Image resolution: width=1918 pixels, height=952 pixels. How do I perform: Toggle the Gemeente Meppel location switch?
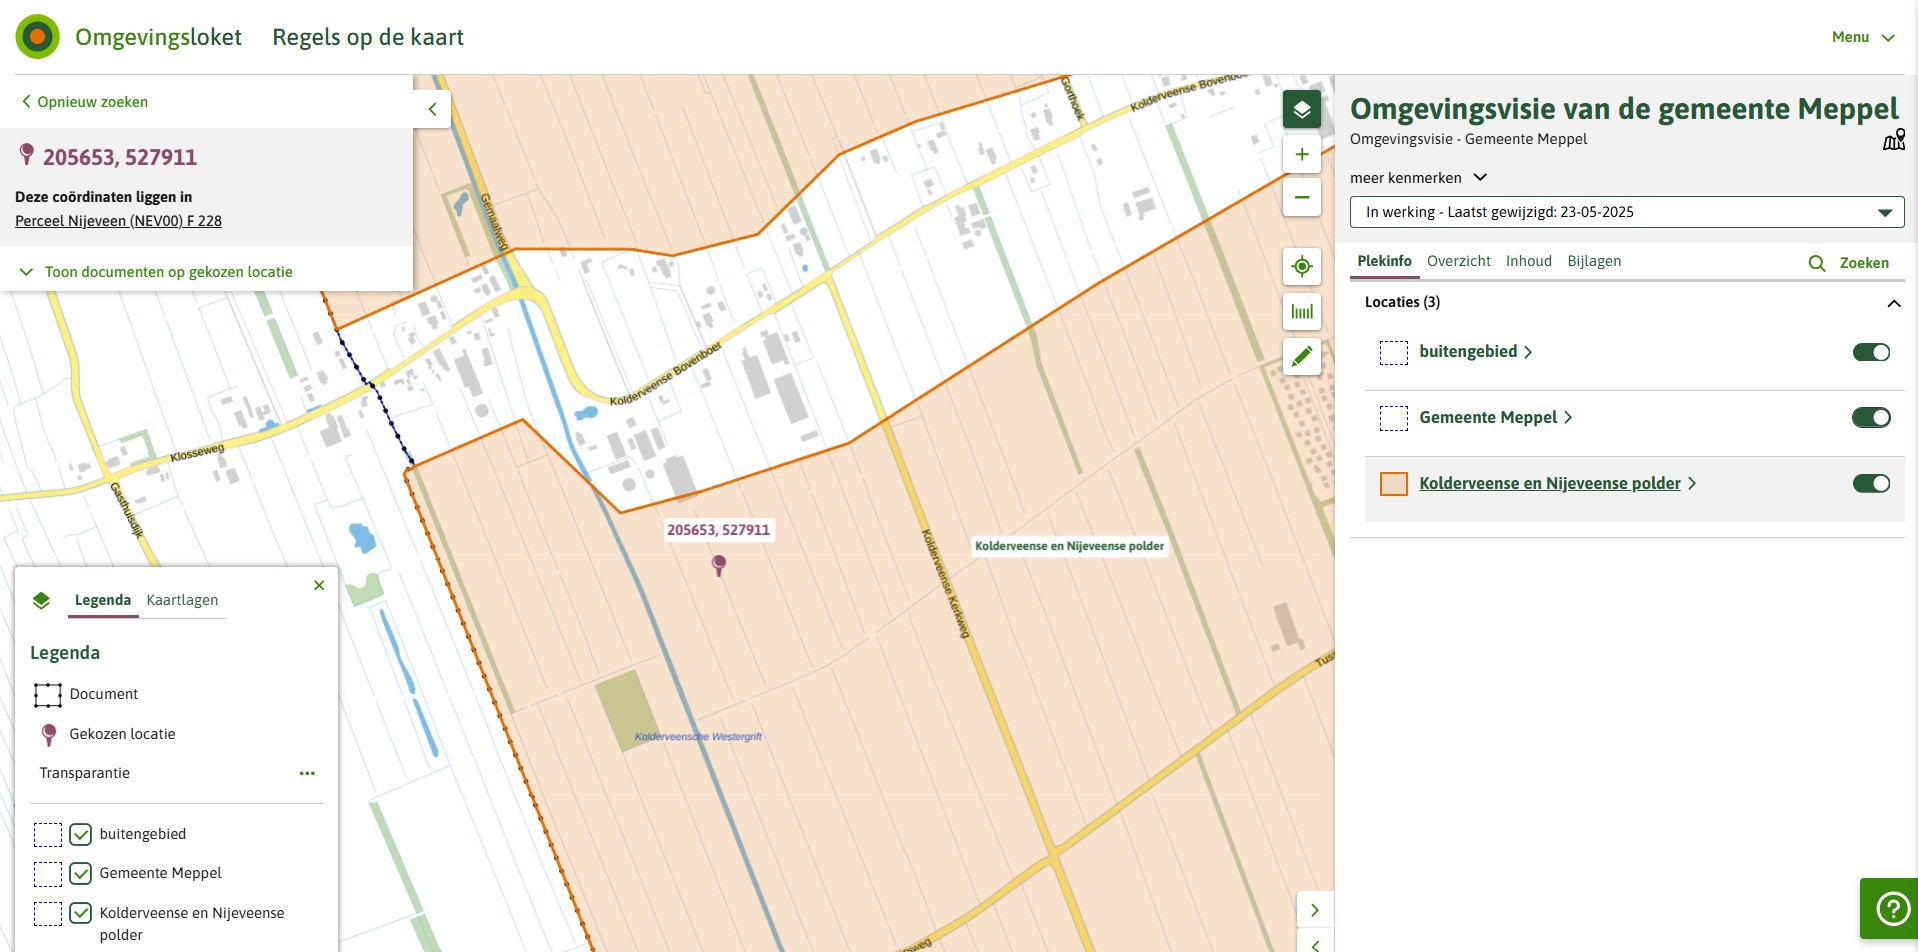pyautogui.click(x=1870, y=417)
